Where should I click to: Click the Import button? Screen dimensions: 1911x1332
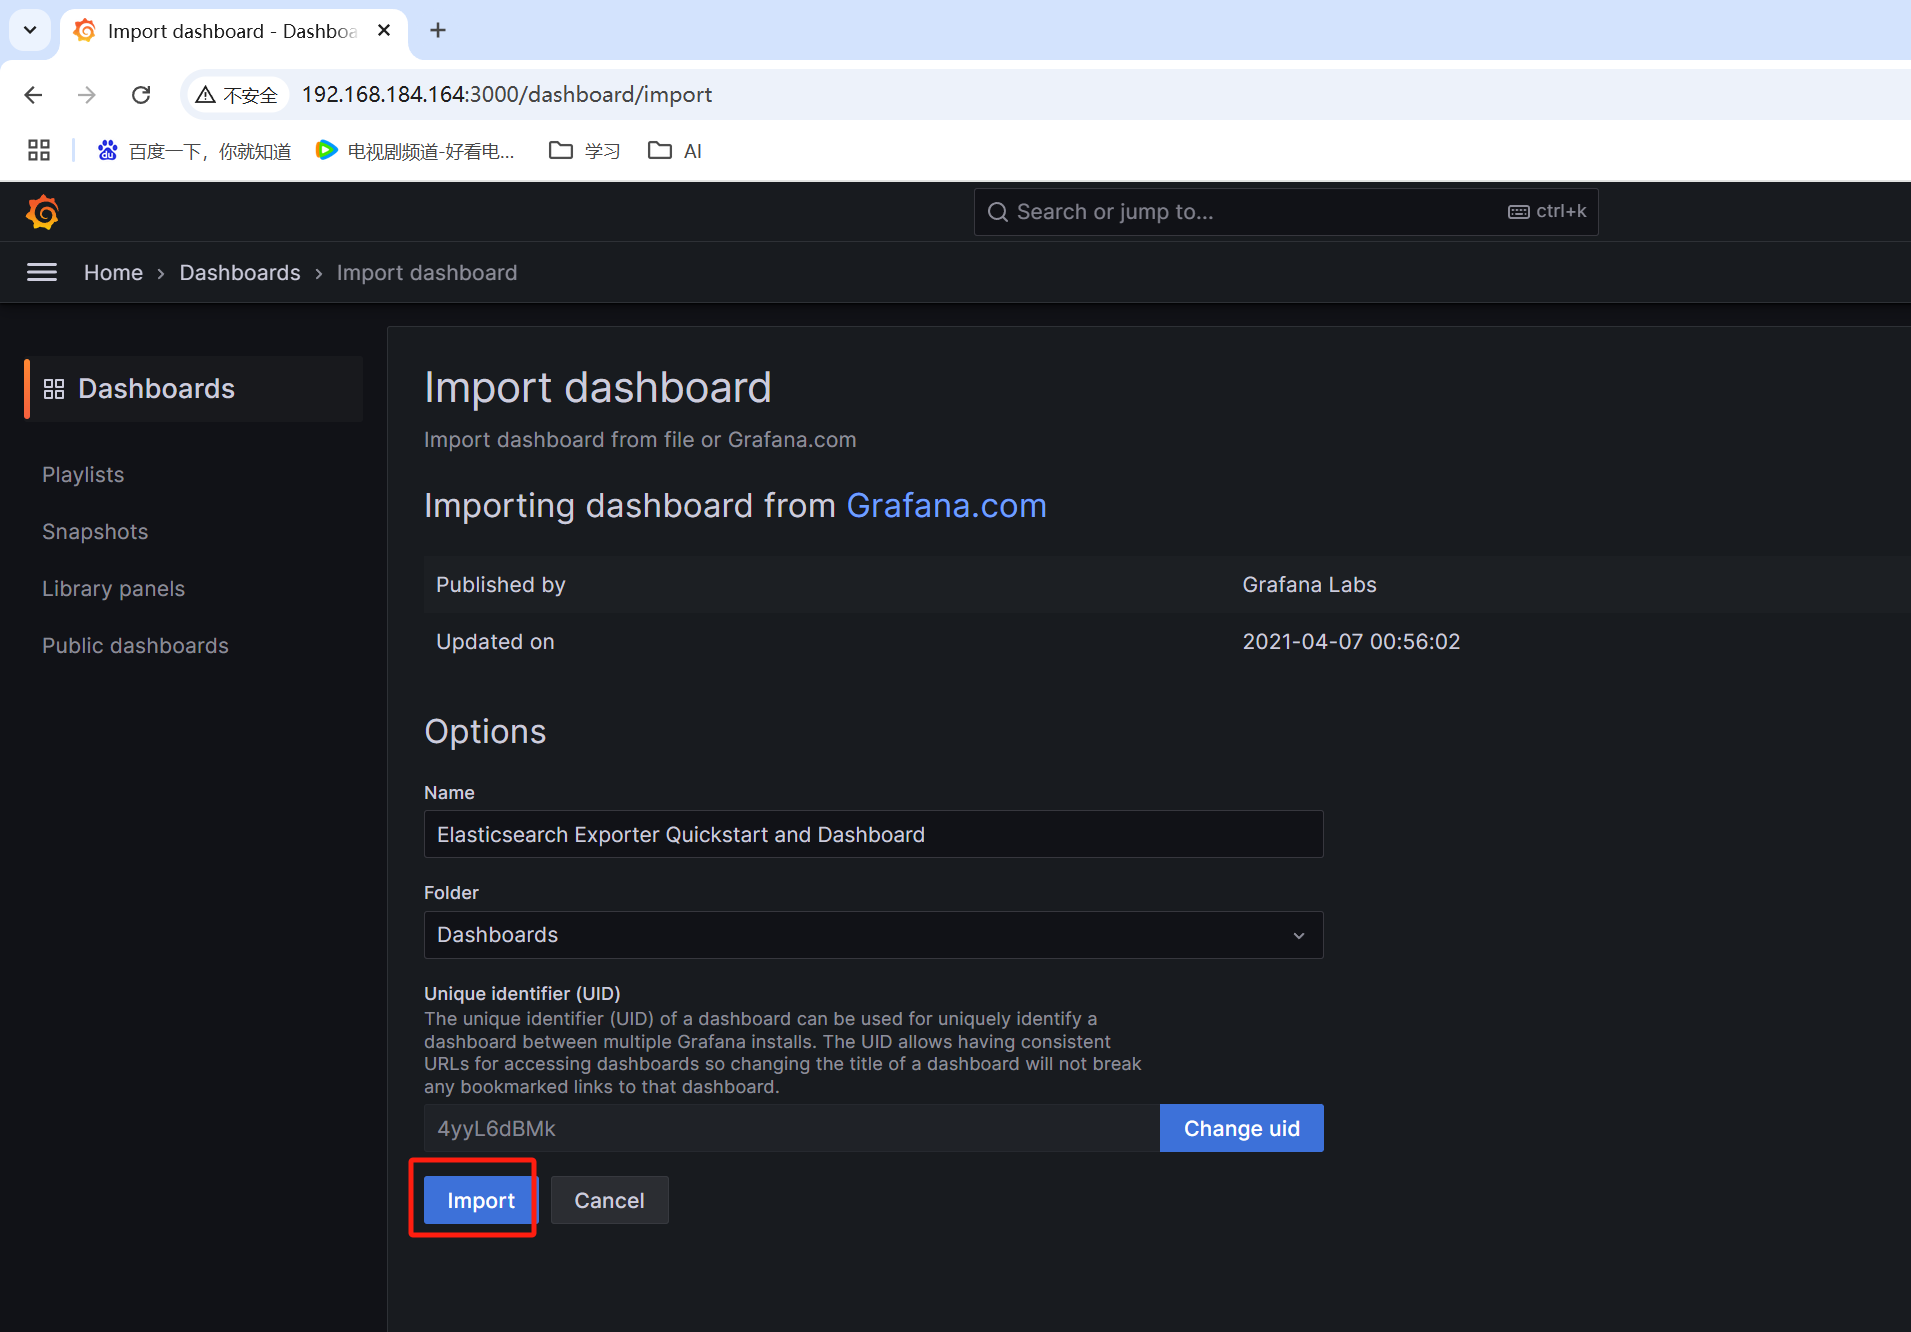(x=480, y=1200)
